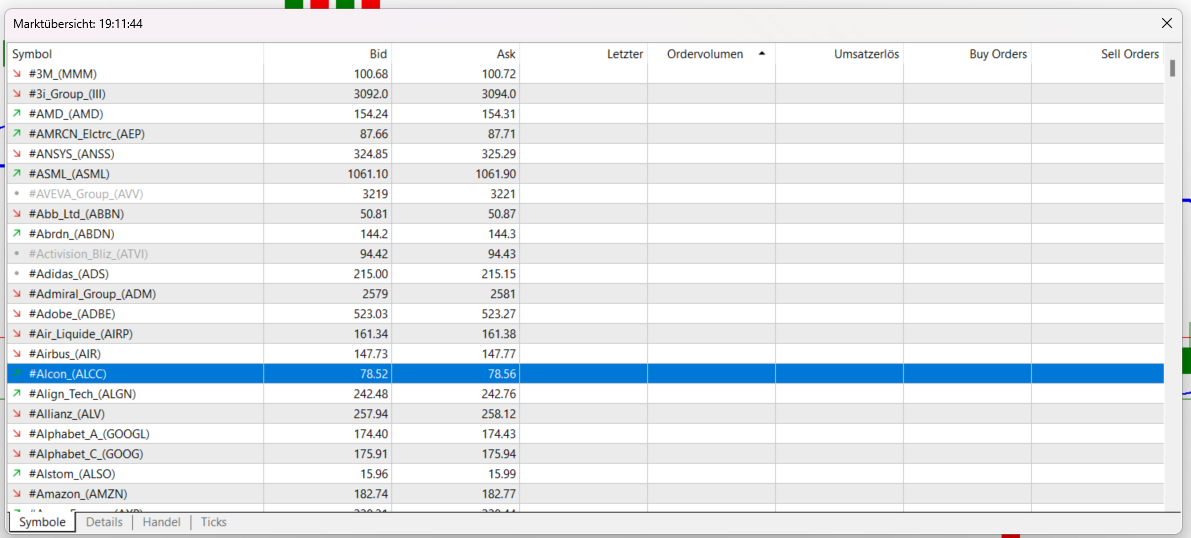Sort by the Symbol column header

click(135, 55)
